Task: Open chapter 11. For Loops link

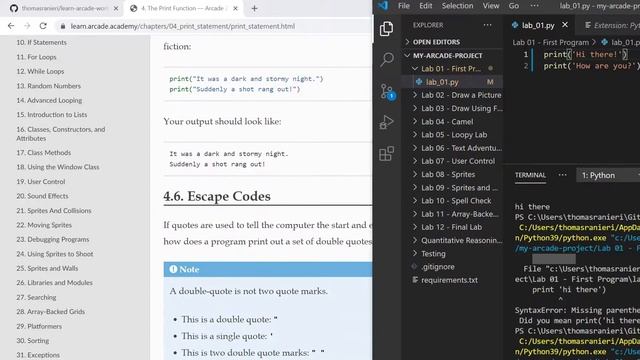Action: coord(36,57)
